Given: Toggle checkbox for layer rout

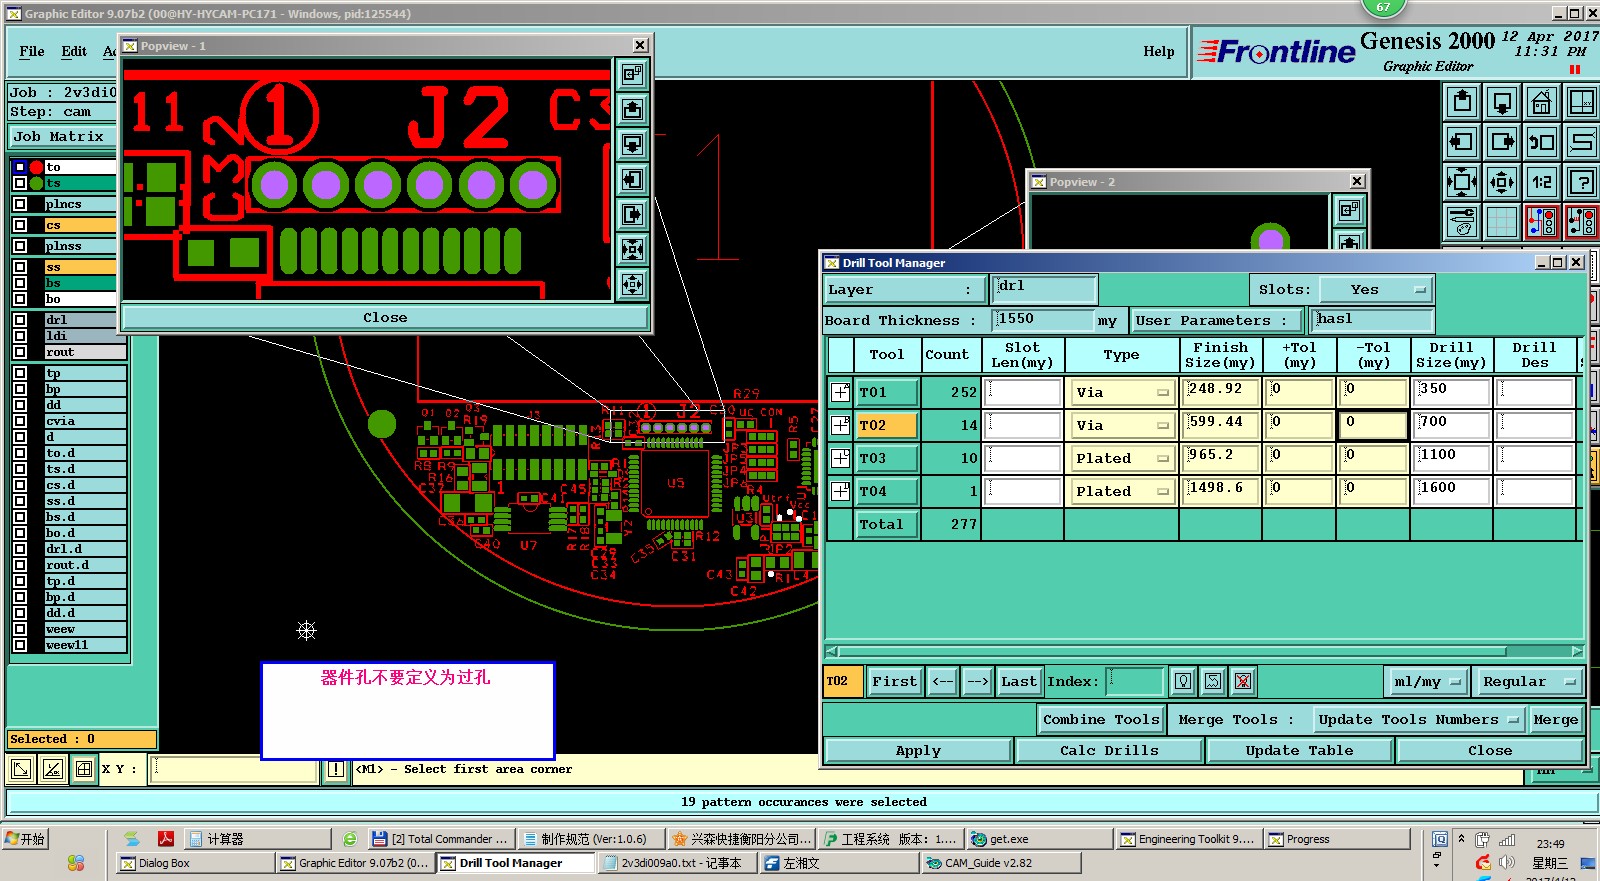Looking at the screenshot, I should [x=20, y=352].
